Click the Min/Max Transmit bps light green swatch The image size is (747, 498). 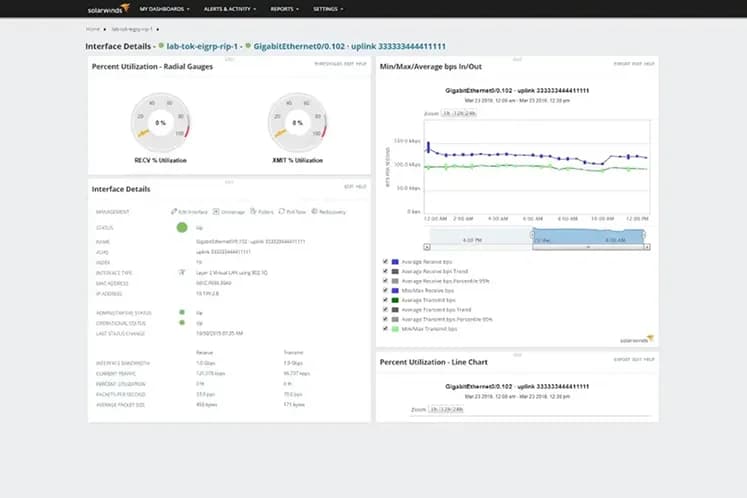coord(395,328)
